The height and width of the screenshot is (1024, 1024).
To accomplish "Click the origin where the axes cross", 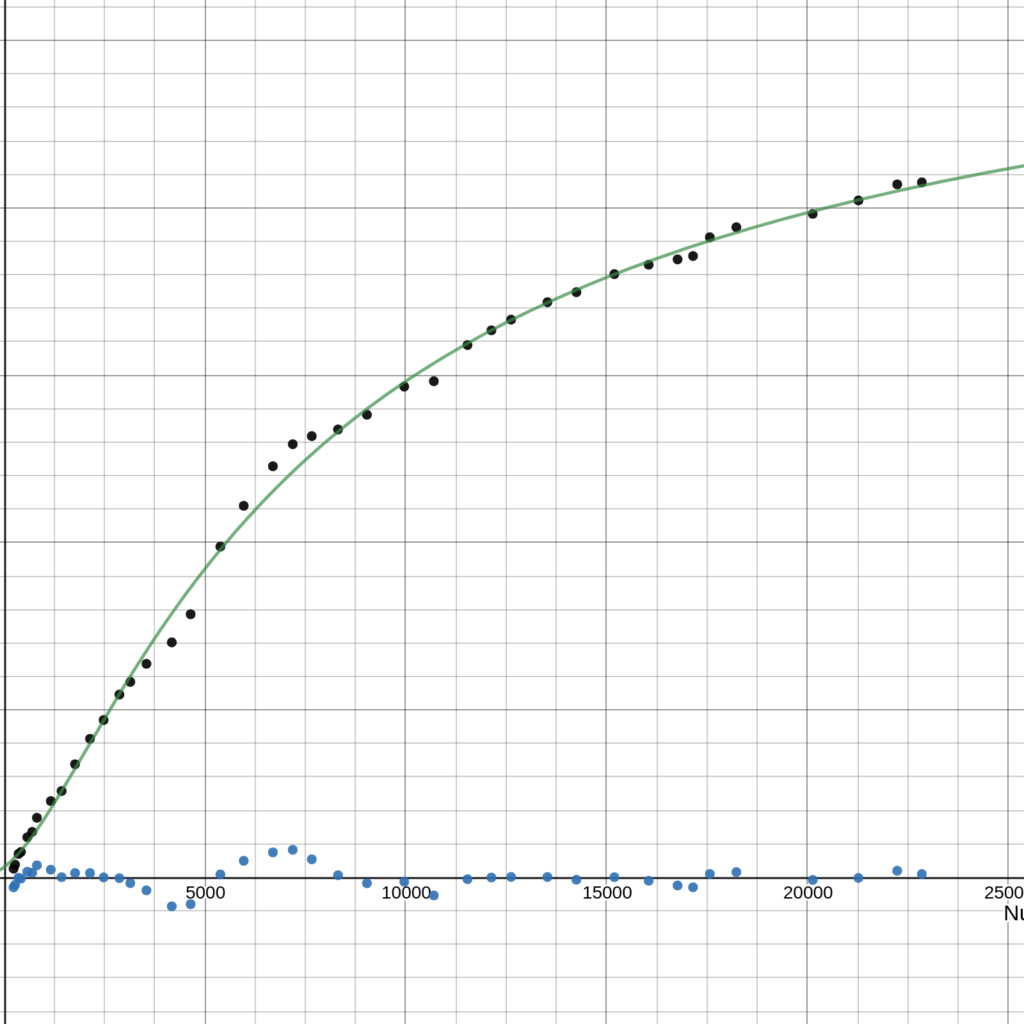I will (x=5, y=878).
